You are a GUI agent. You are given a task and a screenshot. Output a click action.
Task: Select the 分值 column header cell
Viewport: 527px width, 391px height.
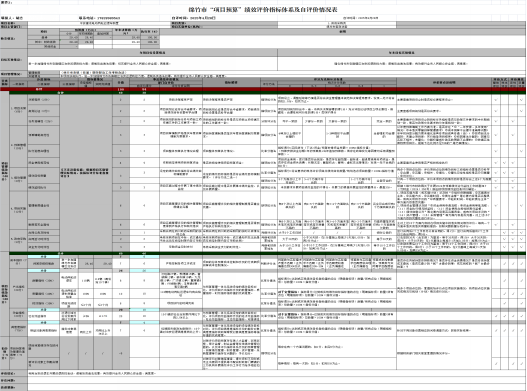[121, 82]
